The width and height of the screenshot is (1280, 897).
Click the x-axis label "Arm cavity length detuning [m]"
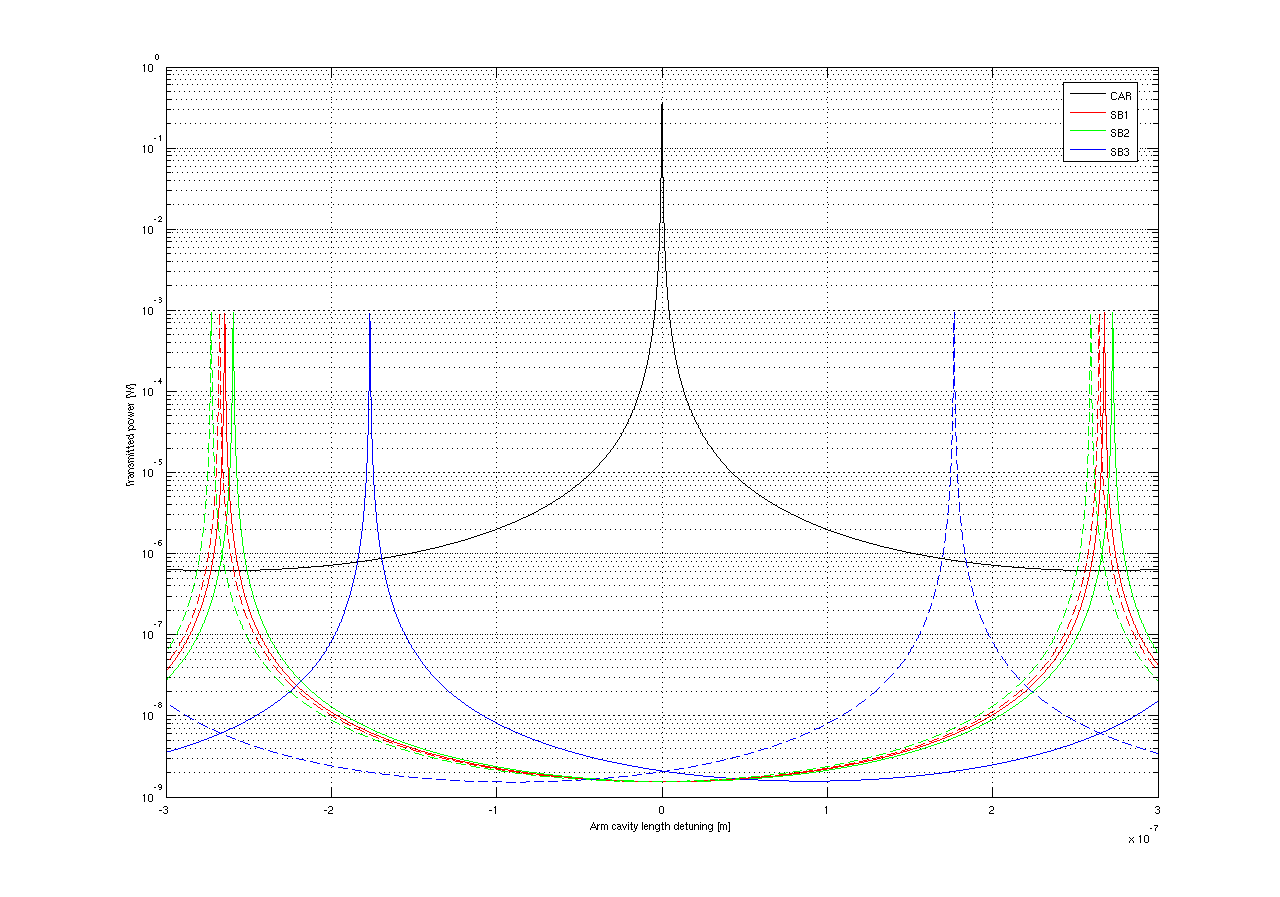point(662,826)
